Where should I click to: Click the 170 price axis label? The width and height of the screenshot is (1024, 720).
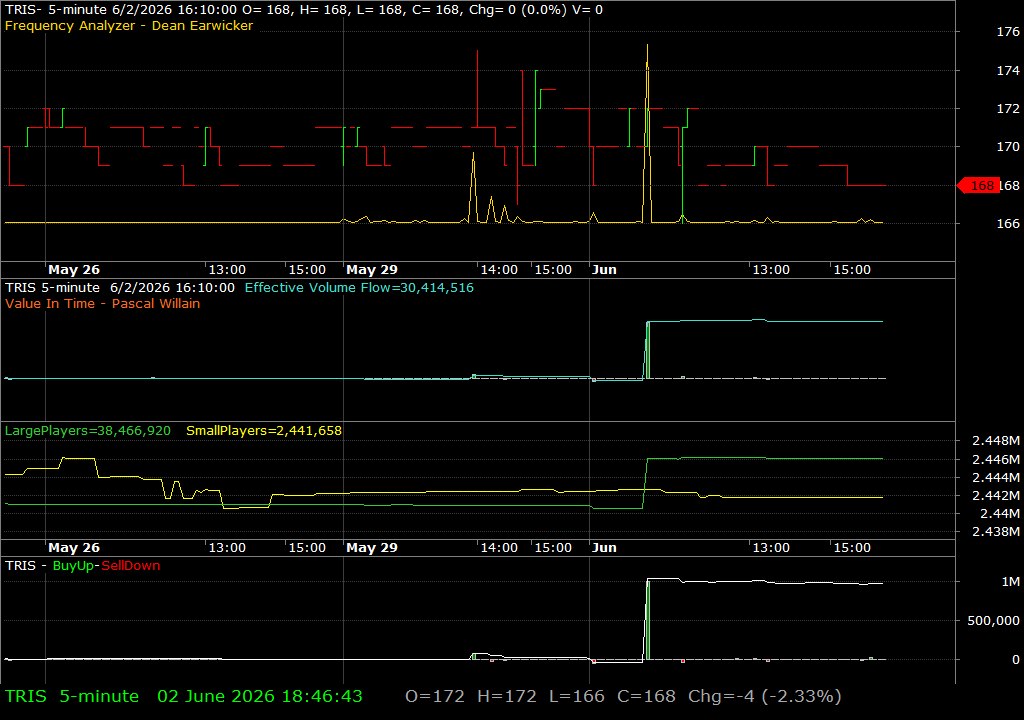pos(1008,147)
